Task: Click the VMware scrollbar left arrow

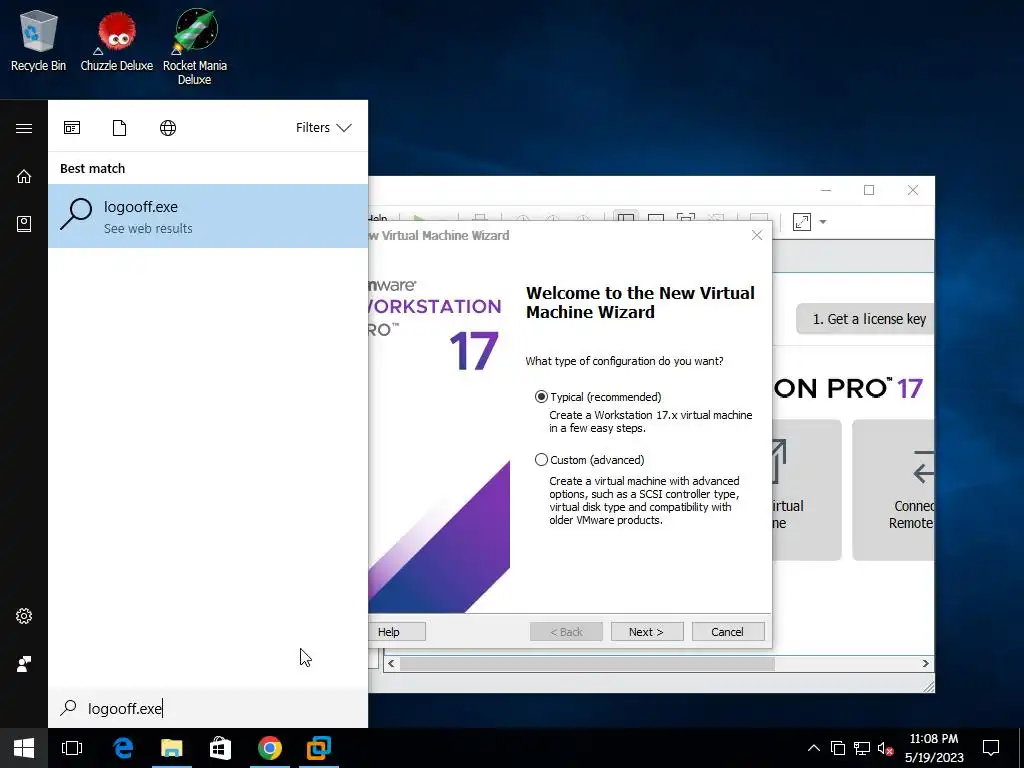Action: (391, 664)
